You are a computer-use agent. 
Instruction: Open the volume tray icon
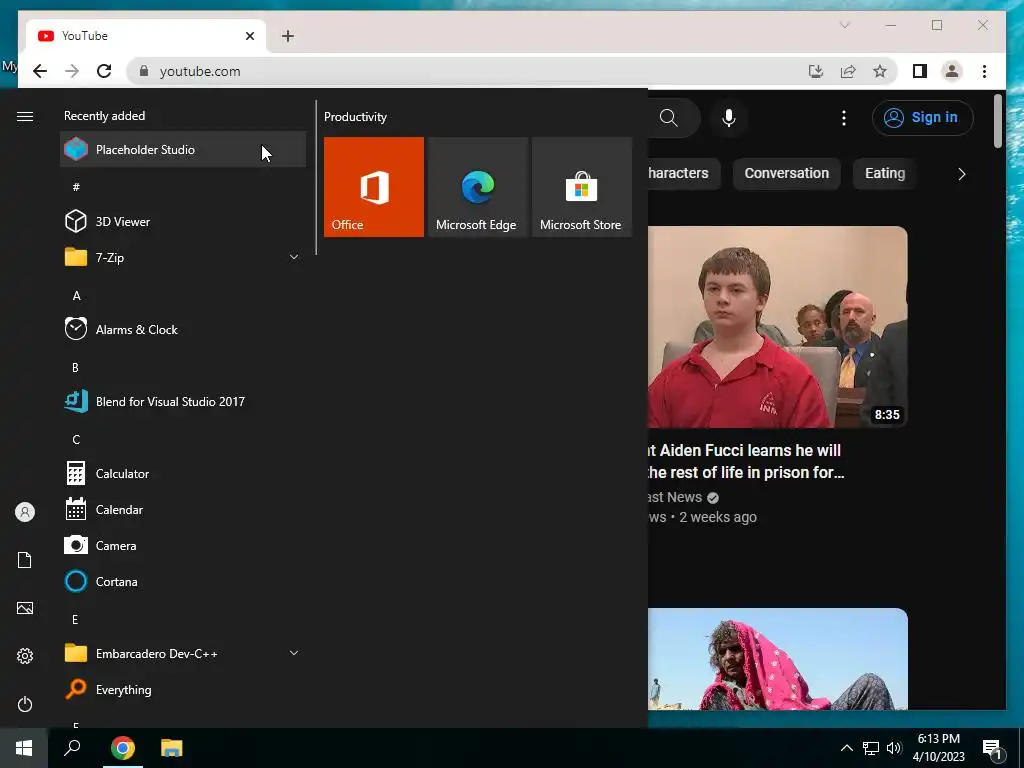click(894, 748)
